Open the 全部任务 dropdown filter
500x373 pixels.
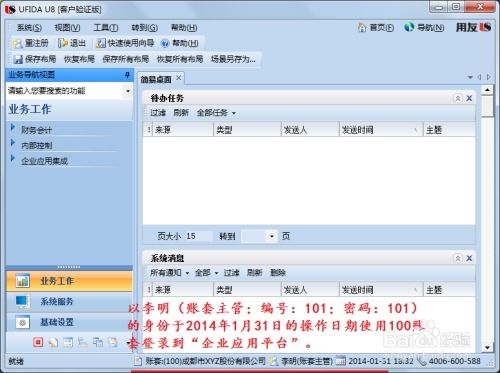[216, 113]
